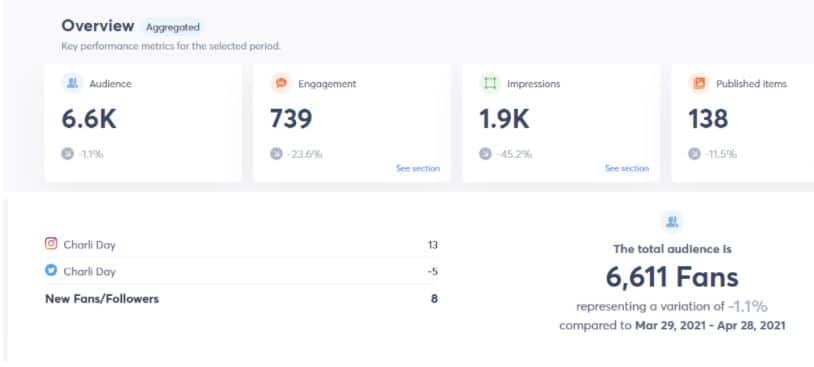Click the -45.2% change value
Viewport: 814px width, 367px height.
[514, 154]
